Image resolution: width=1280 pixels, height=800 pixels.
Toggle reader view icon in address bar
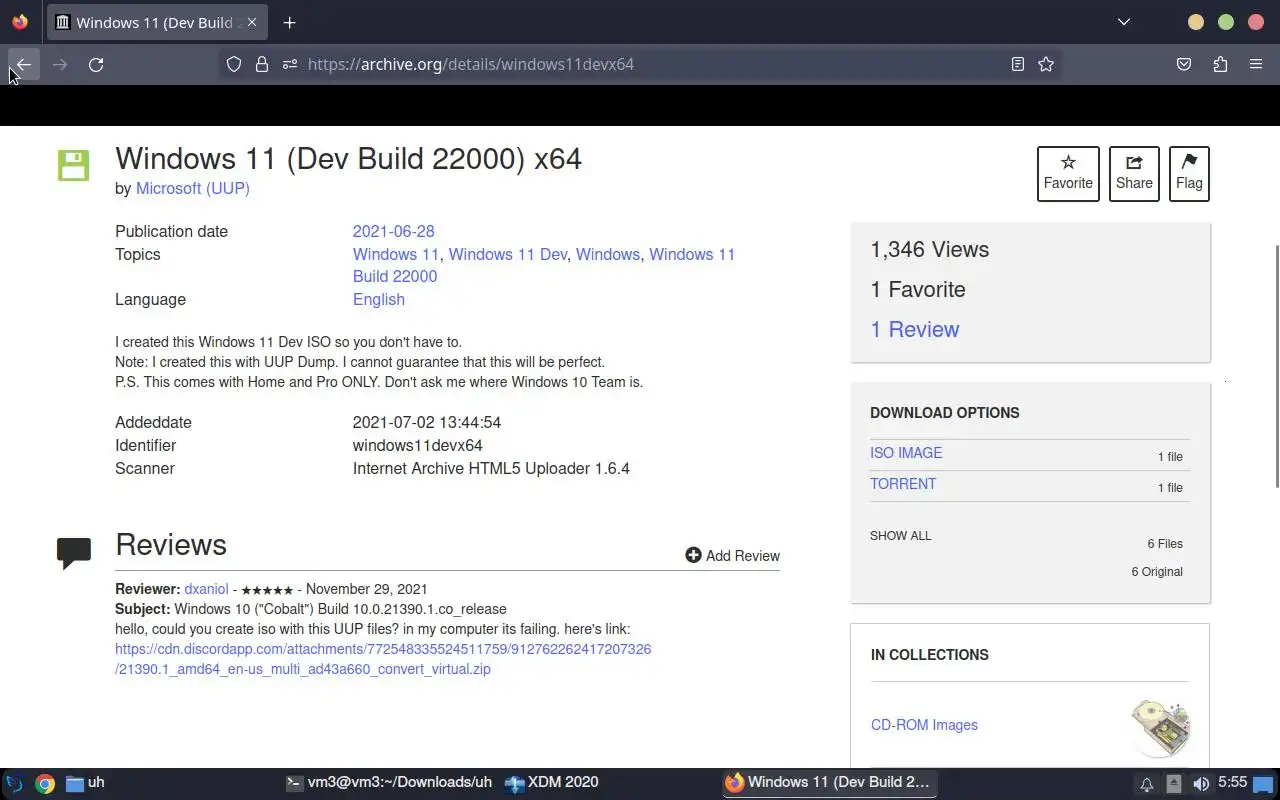(x=1018, y=64)
